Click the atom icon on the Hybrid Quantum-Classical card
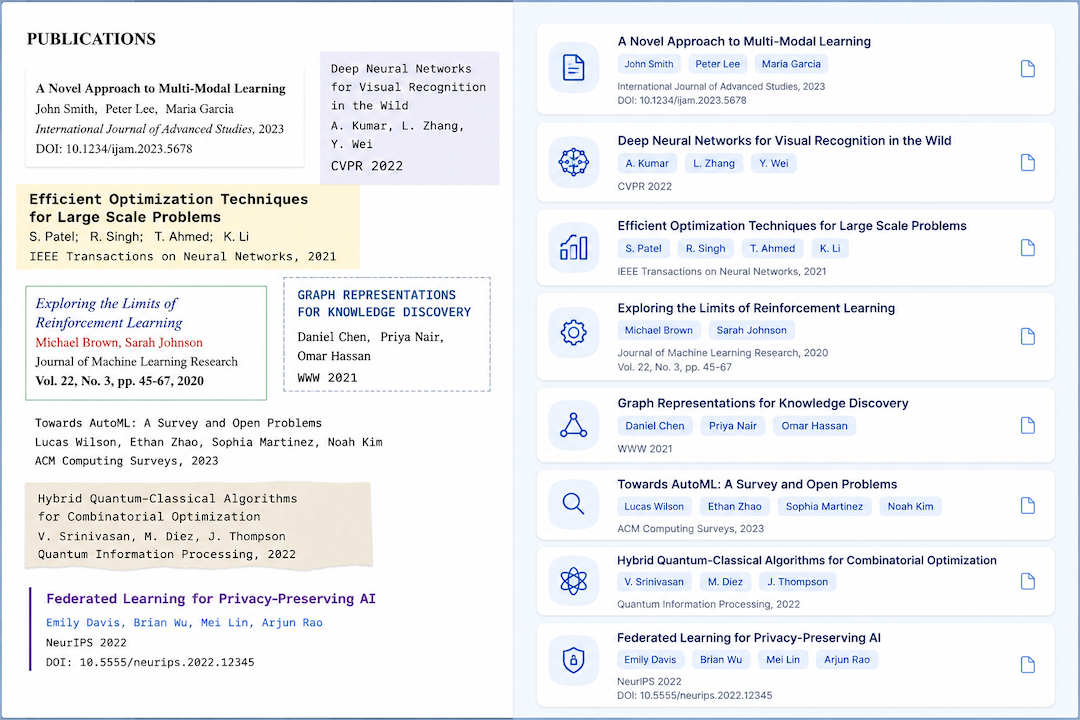 (573, 581)
